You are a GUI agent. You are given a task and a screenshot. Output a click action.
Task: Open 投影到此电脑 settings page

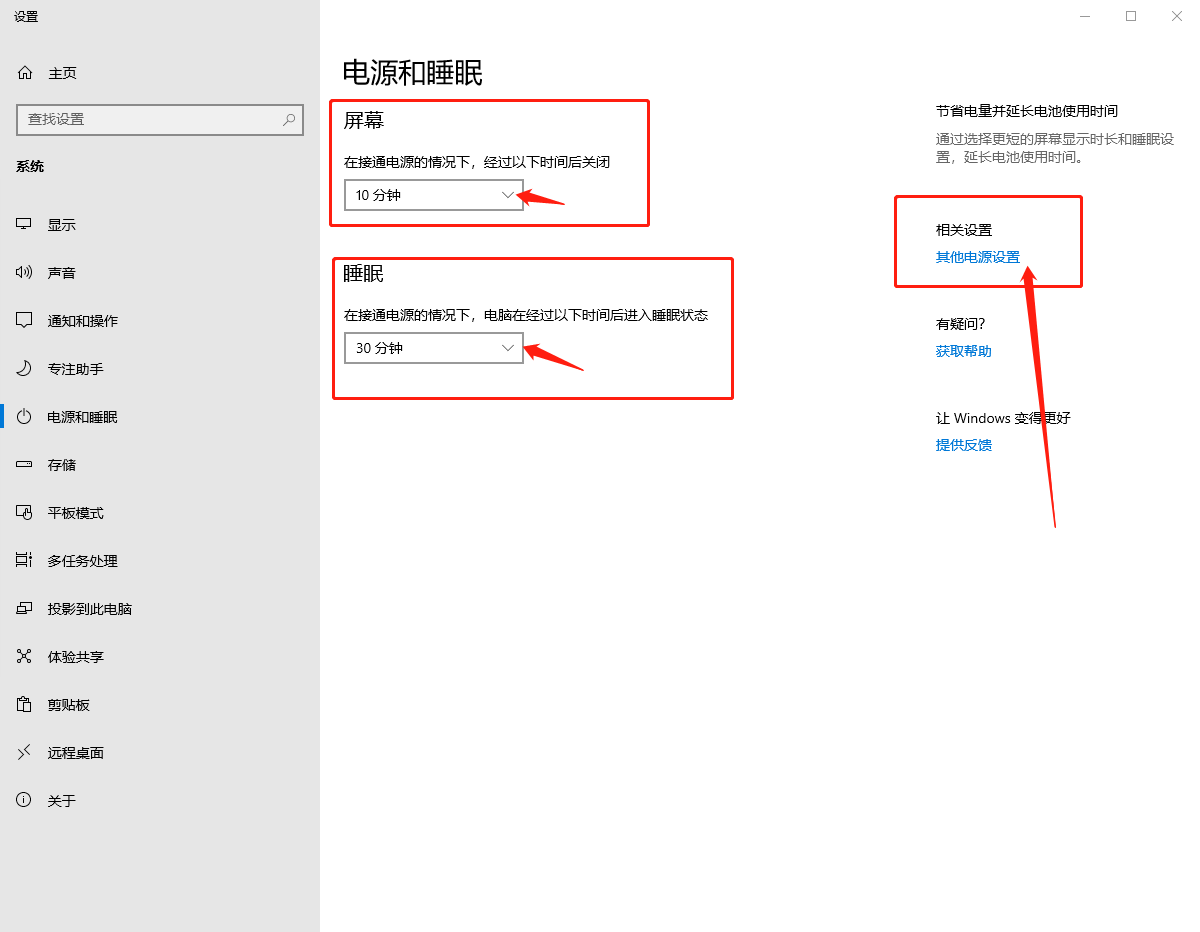(89, 609)
